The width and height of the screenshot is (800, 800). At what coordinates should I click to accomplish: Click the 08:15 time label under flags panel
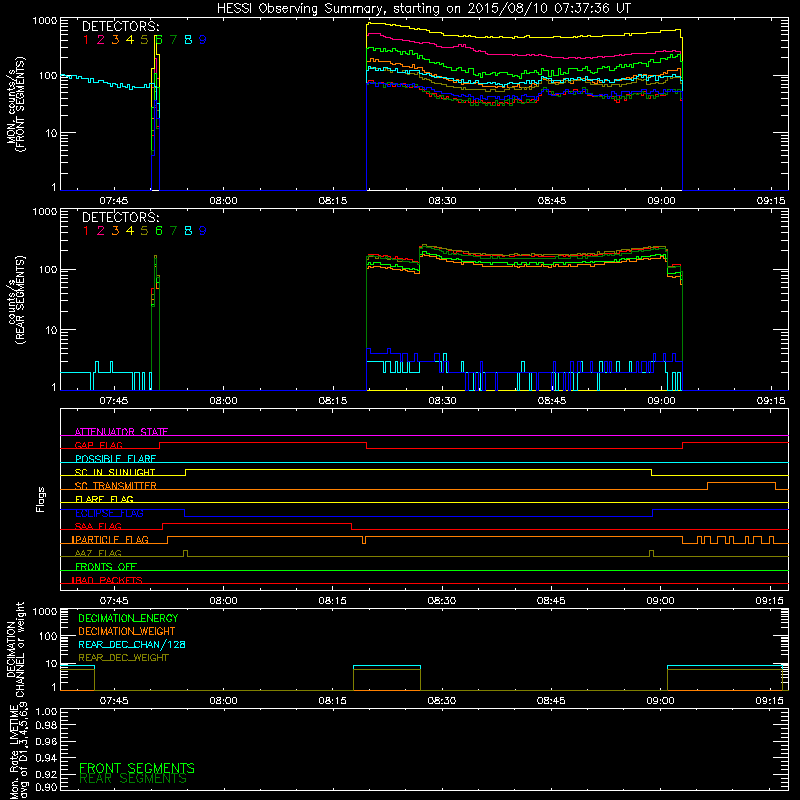click(333, 601)
